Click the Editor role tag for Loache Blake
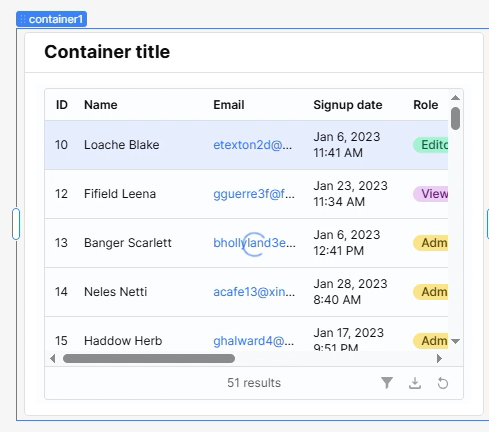 431,145
